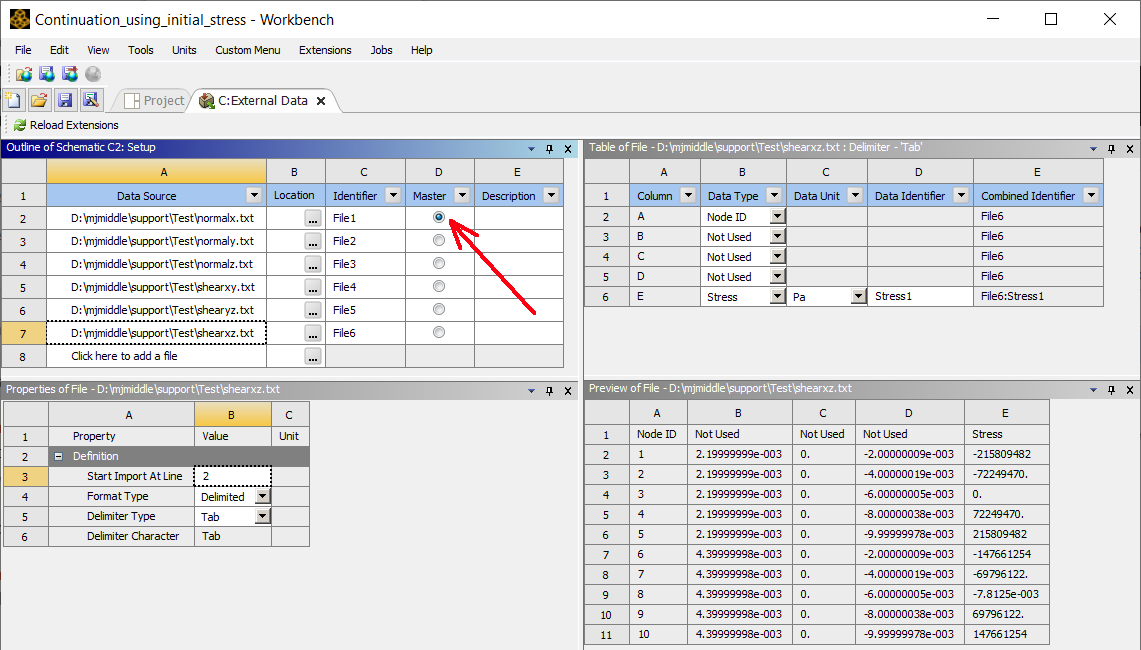This screenshot has width=1141, height=650.
Task: Pin the Preview of File panel
Action: (x=1111, y=390)
